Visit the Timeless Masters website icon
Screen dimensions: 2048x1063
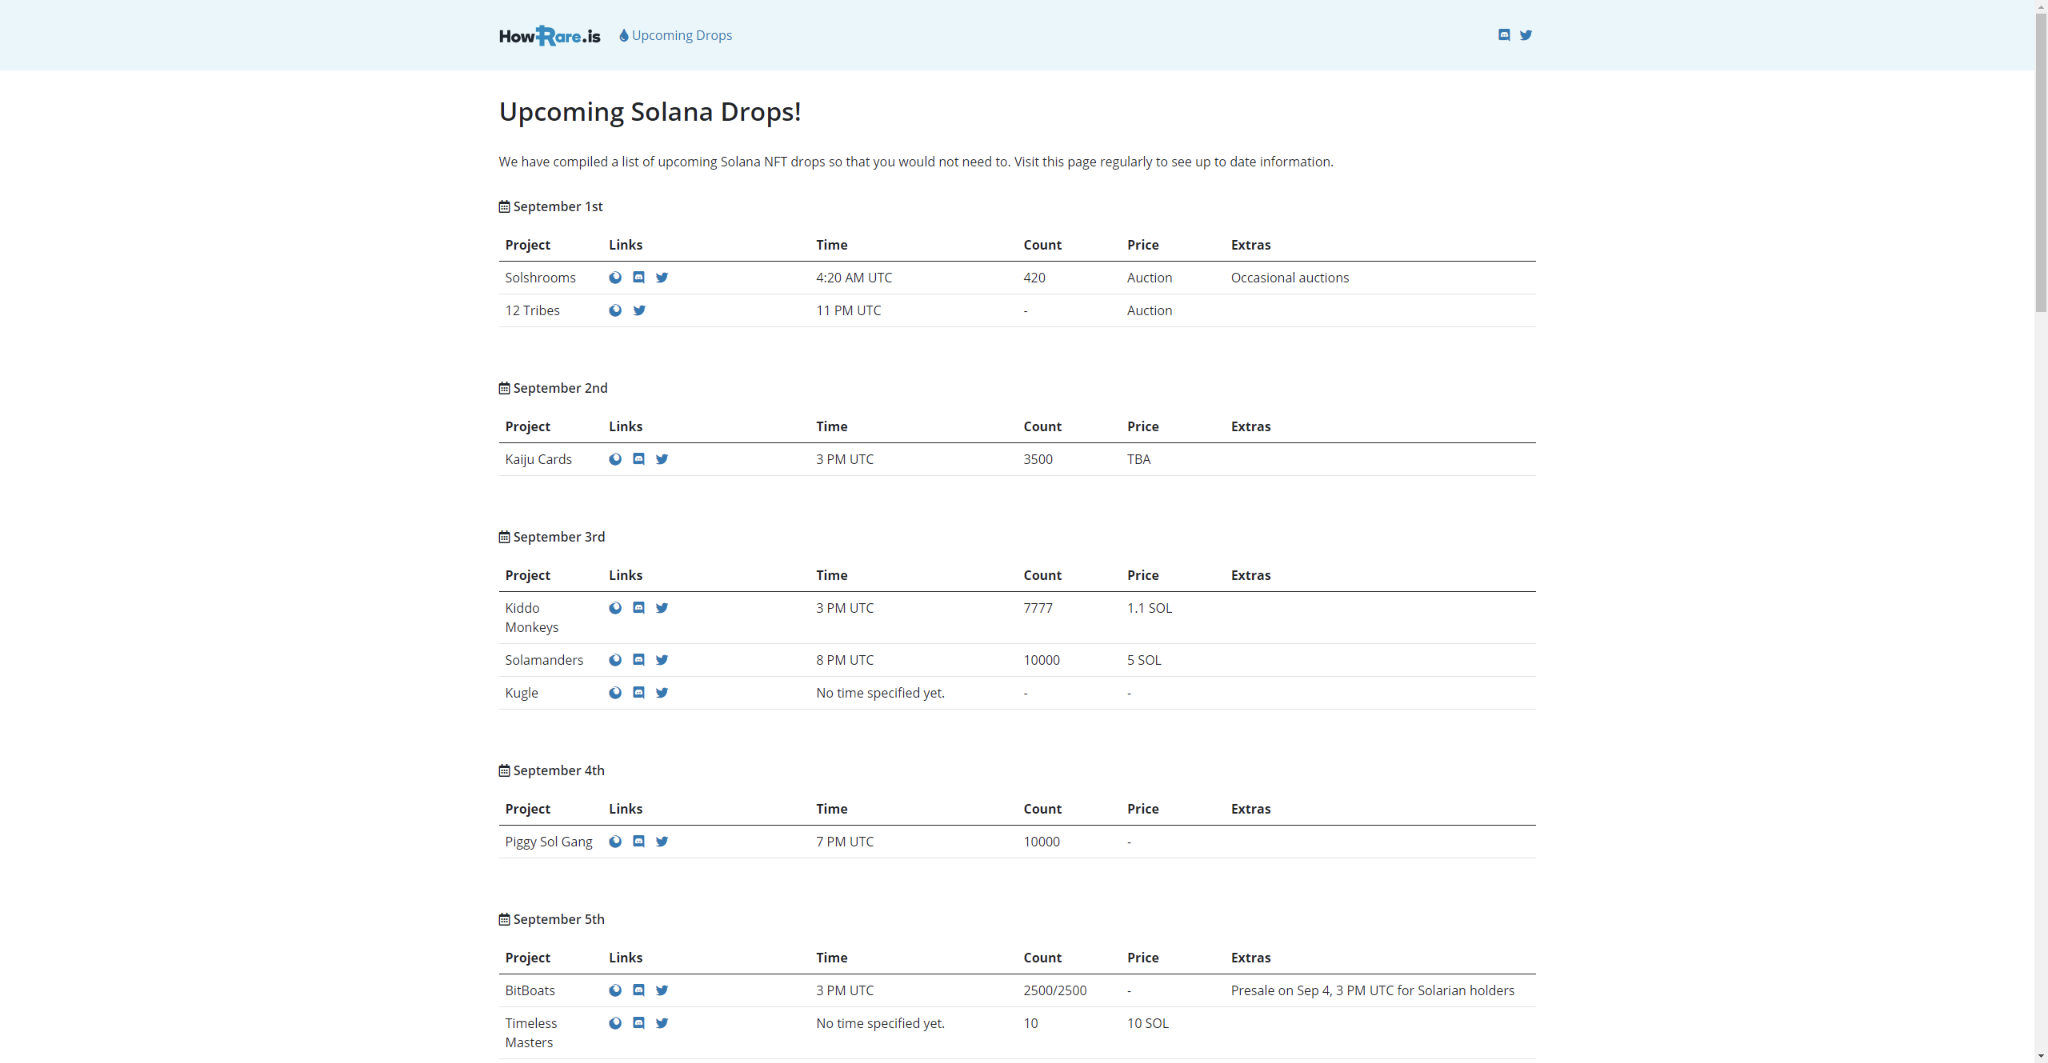pyautogui.click(x=615, y=1023)
